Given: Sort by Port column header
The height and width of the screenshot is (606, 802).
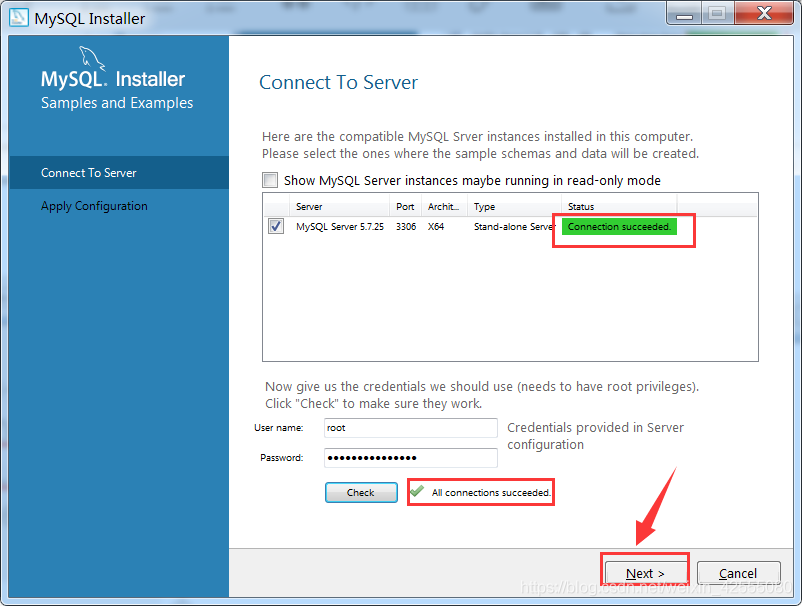Looking at the screenshot, I should (405, 207).
